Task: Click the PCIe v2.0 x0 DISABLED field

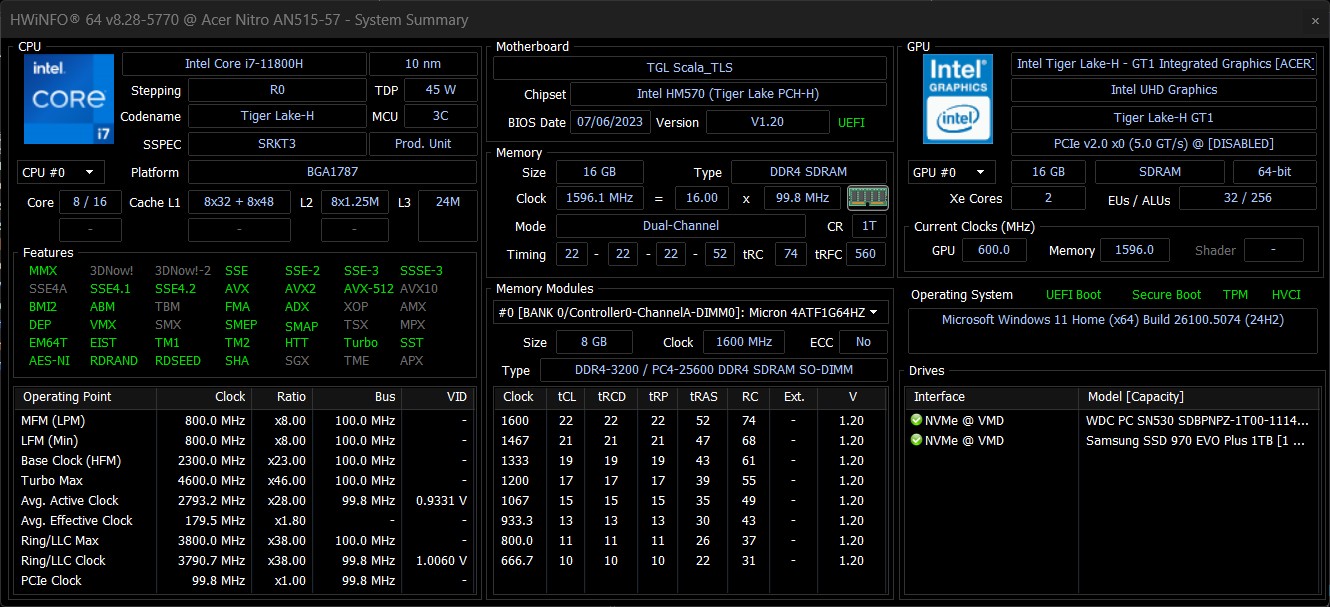Action: [1164, 144]
